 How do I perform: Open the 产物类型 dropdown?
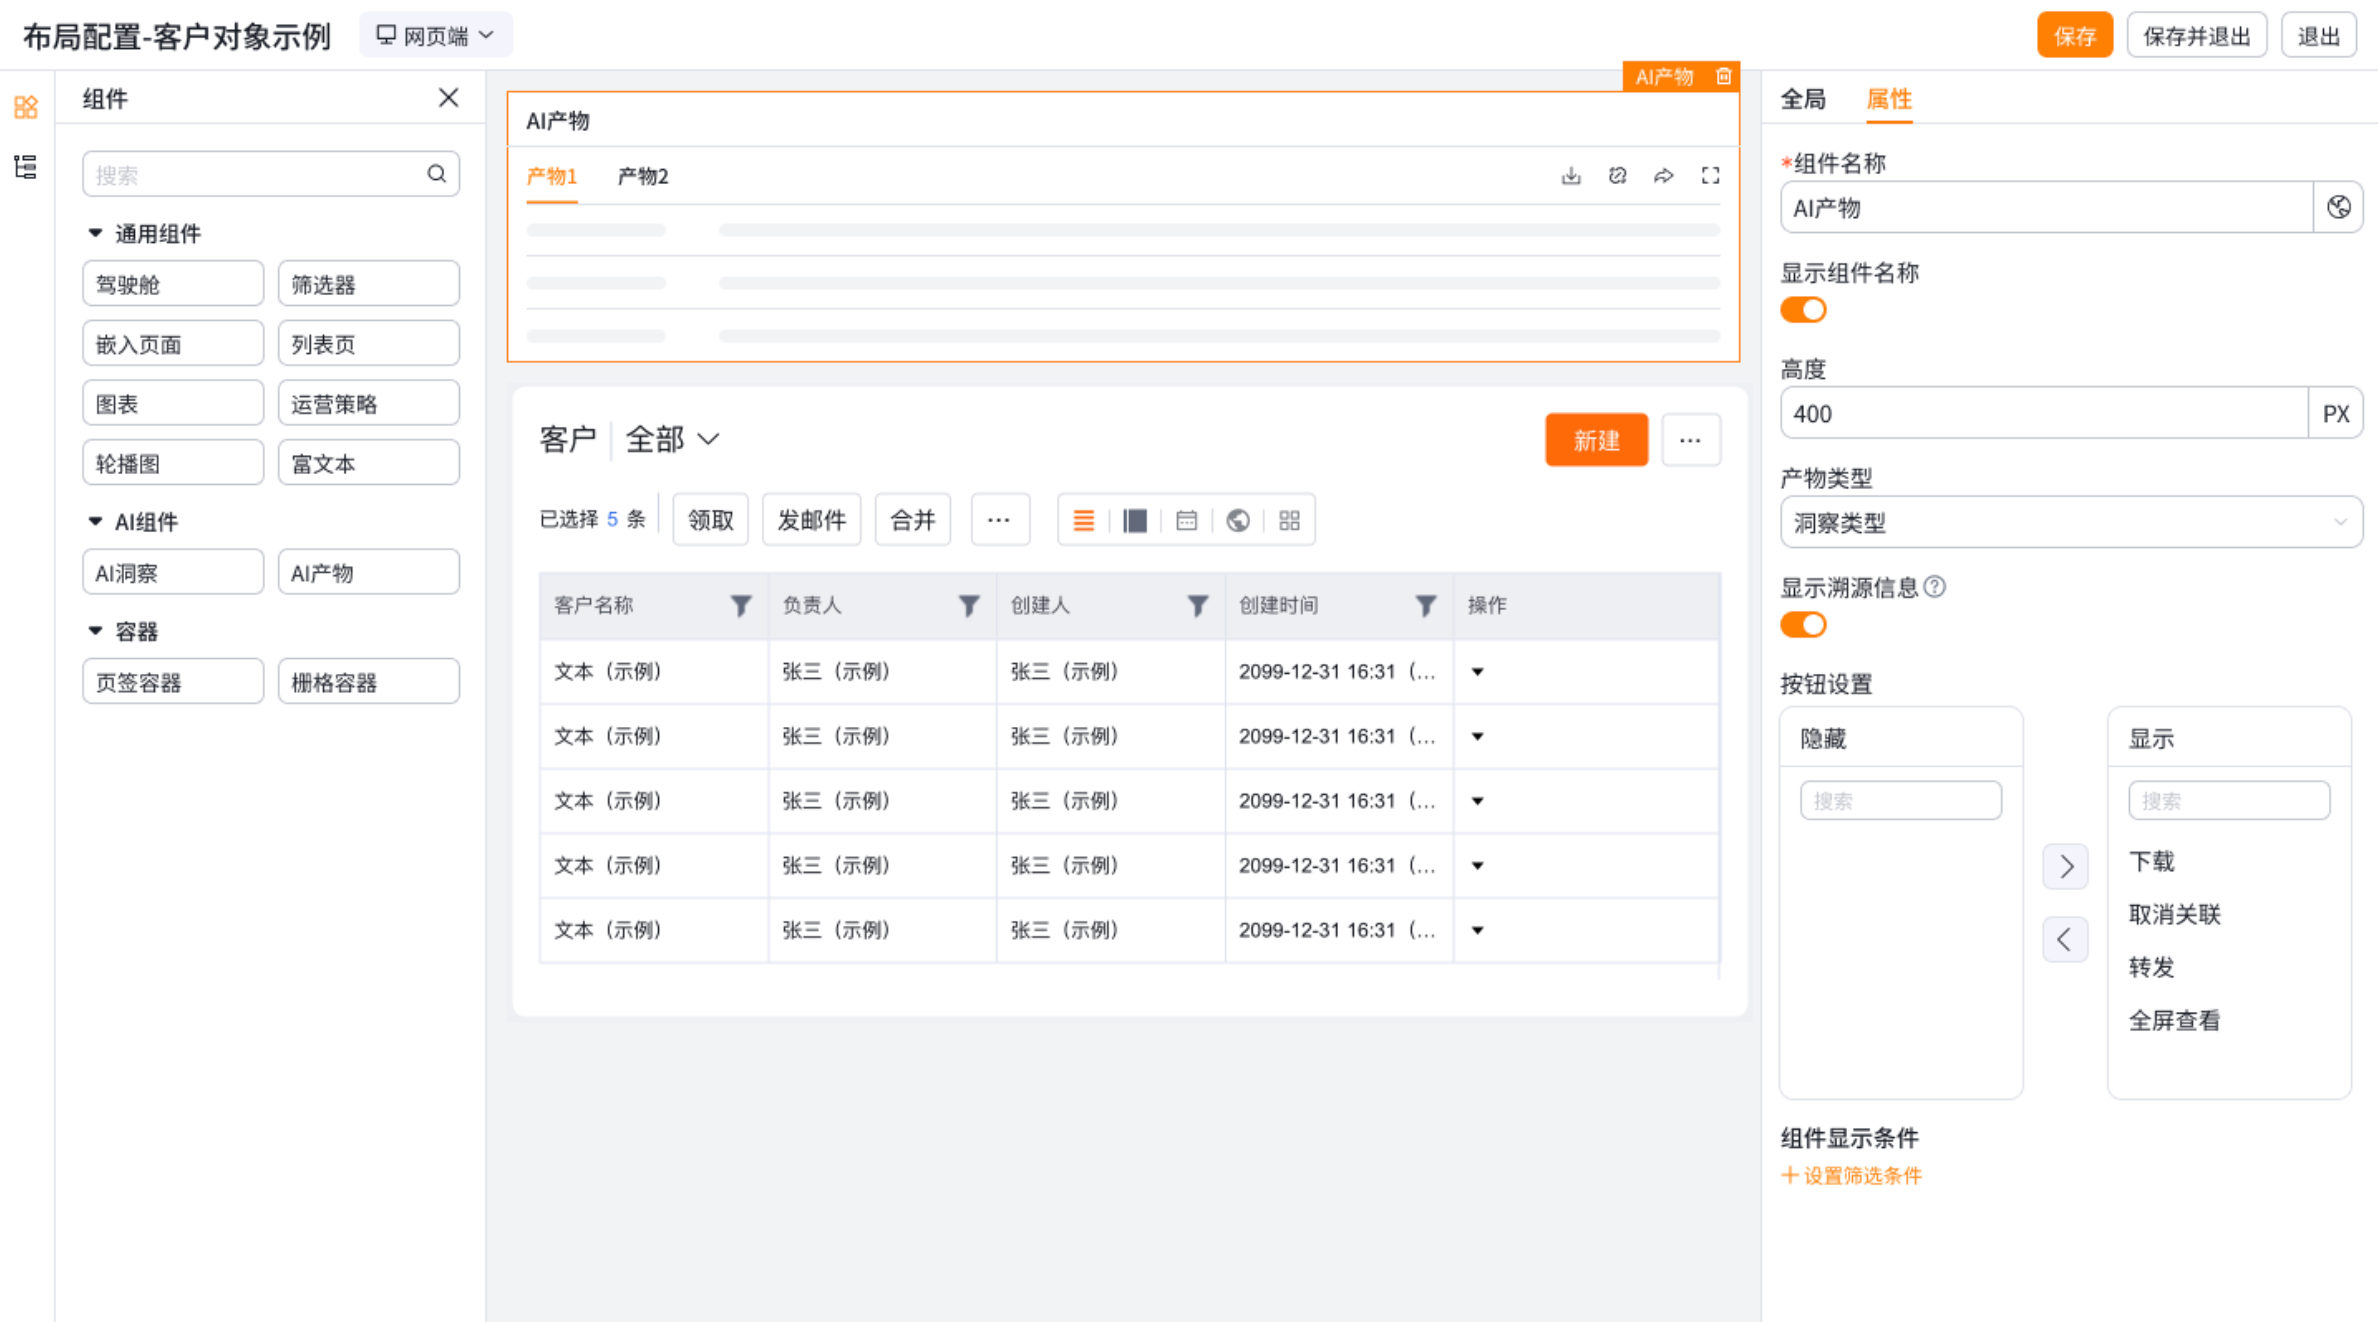pos(2071,522)
